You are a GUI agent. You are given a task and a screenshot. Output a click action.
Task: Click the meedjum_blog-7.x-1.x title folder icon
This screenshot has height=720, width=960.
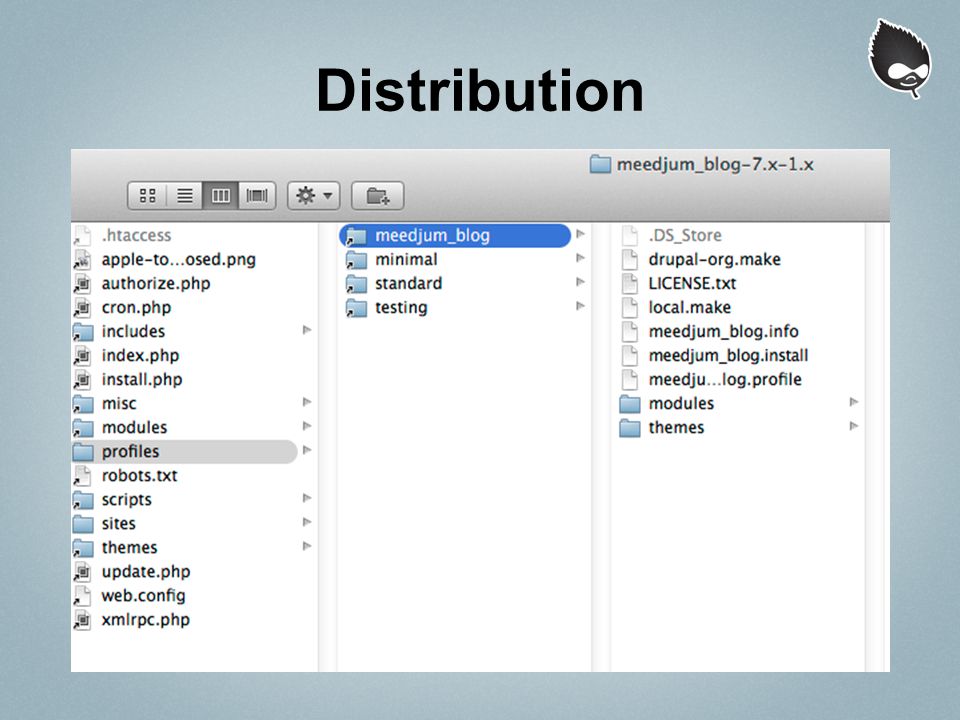pos(600,164)
